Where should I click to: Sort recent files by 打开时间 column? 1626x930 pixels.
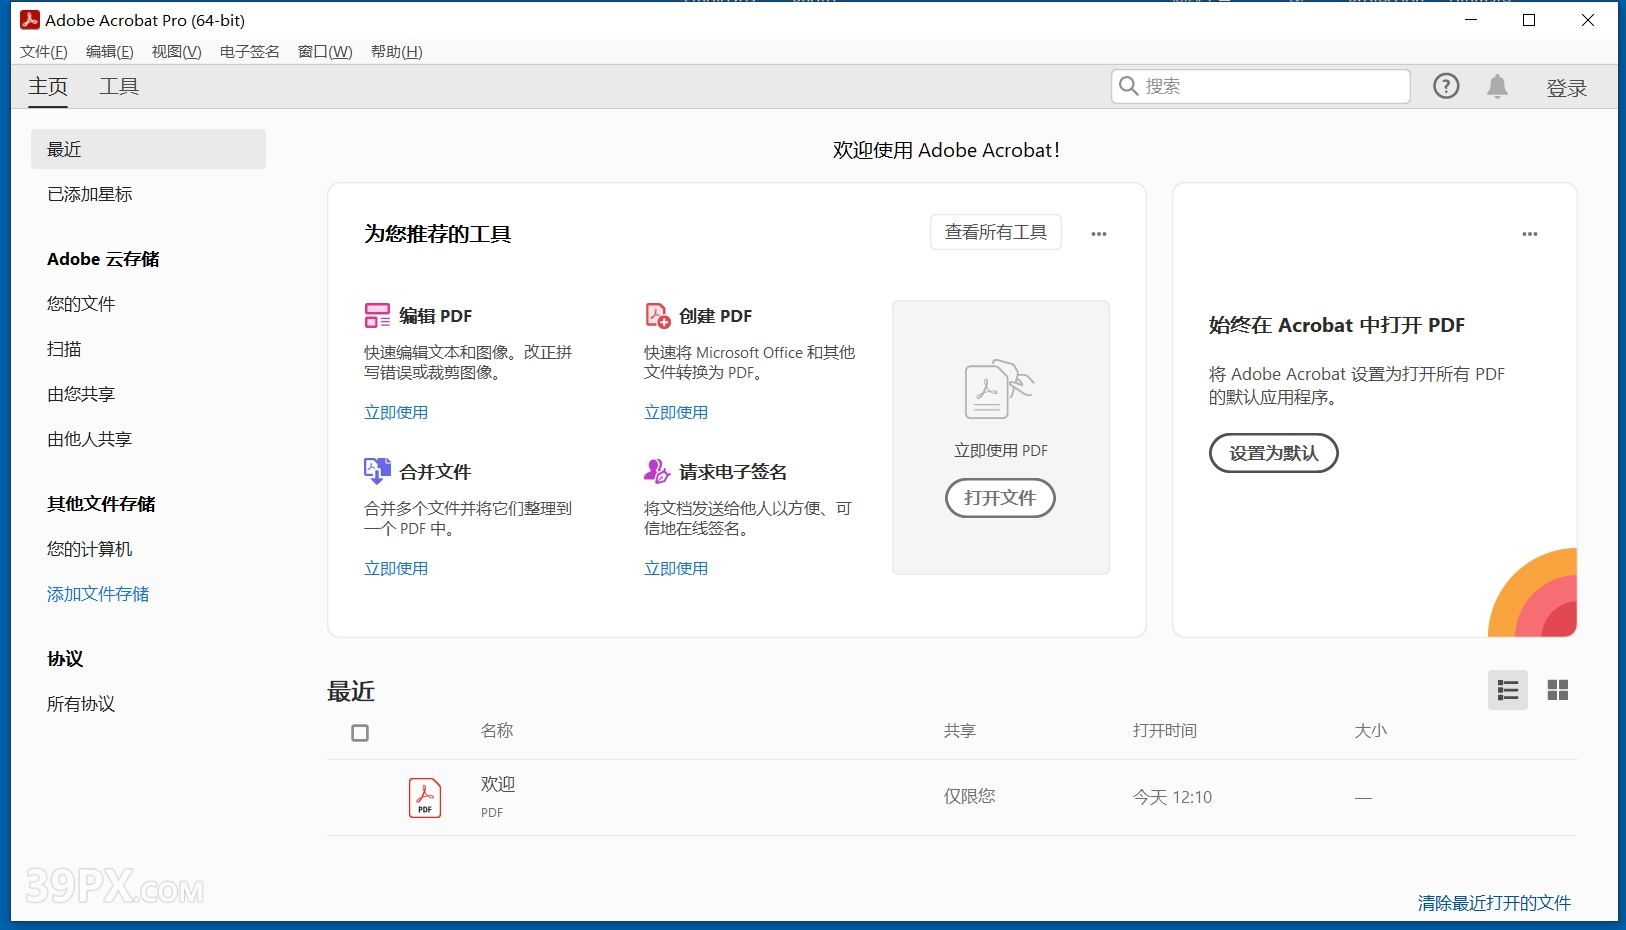click(x=1165, y=731)
